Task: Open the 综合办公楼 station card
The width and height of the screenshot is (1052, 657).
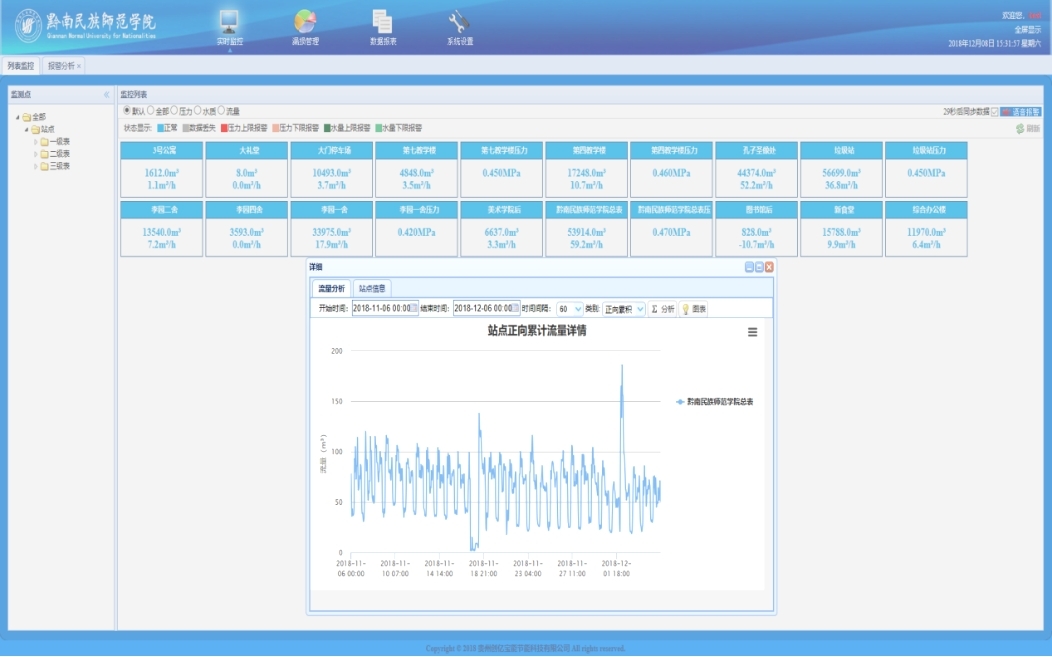Action: click(926, 228)
